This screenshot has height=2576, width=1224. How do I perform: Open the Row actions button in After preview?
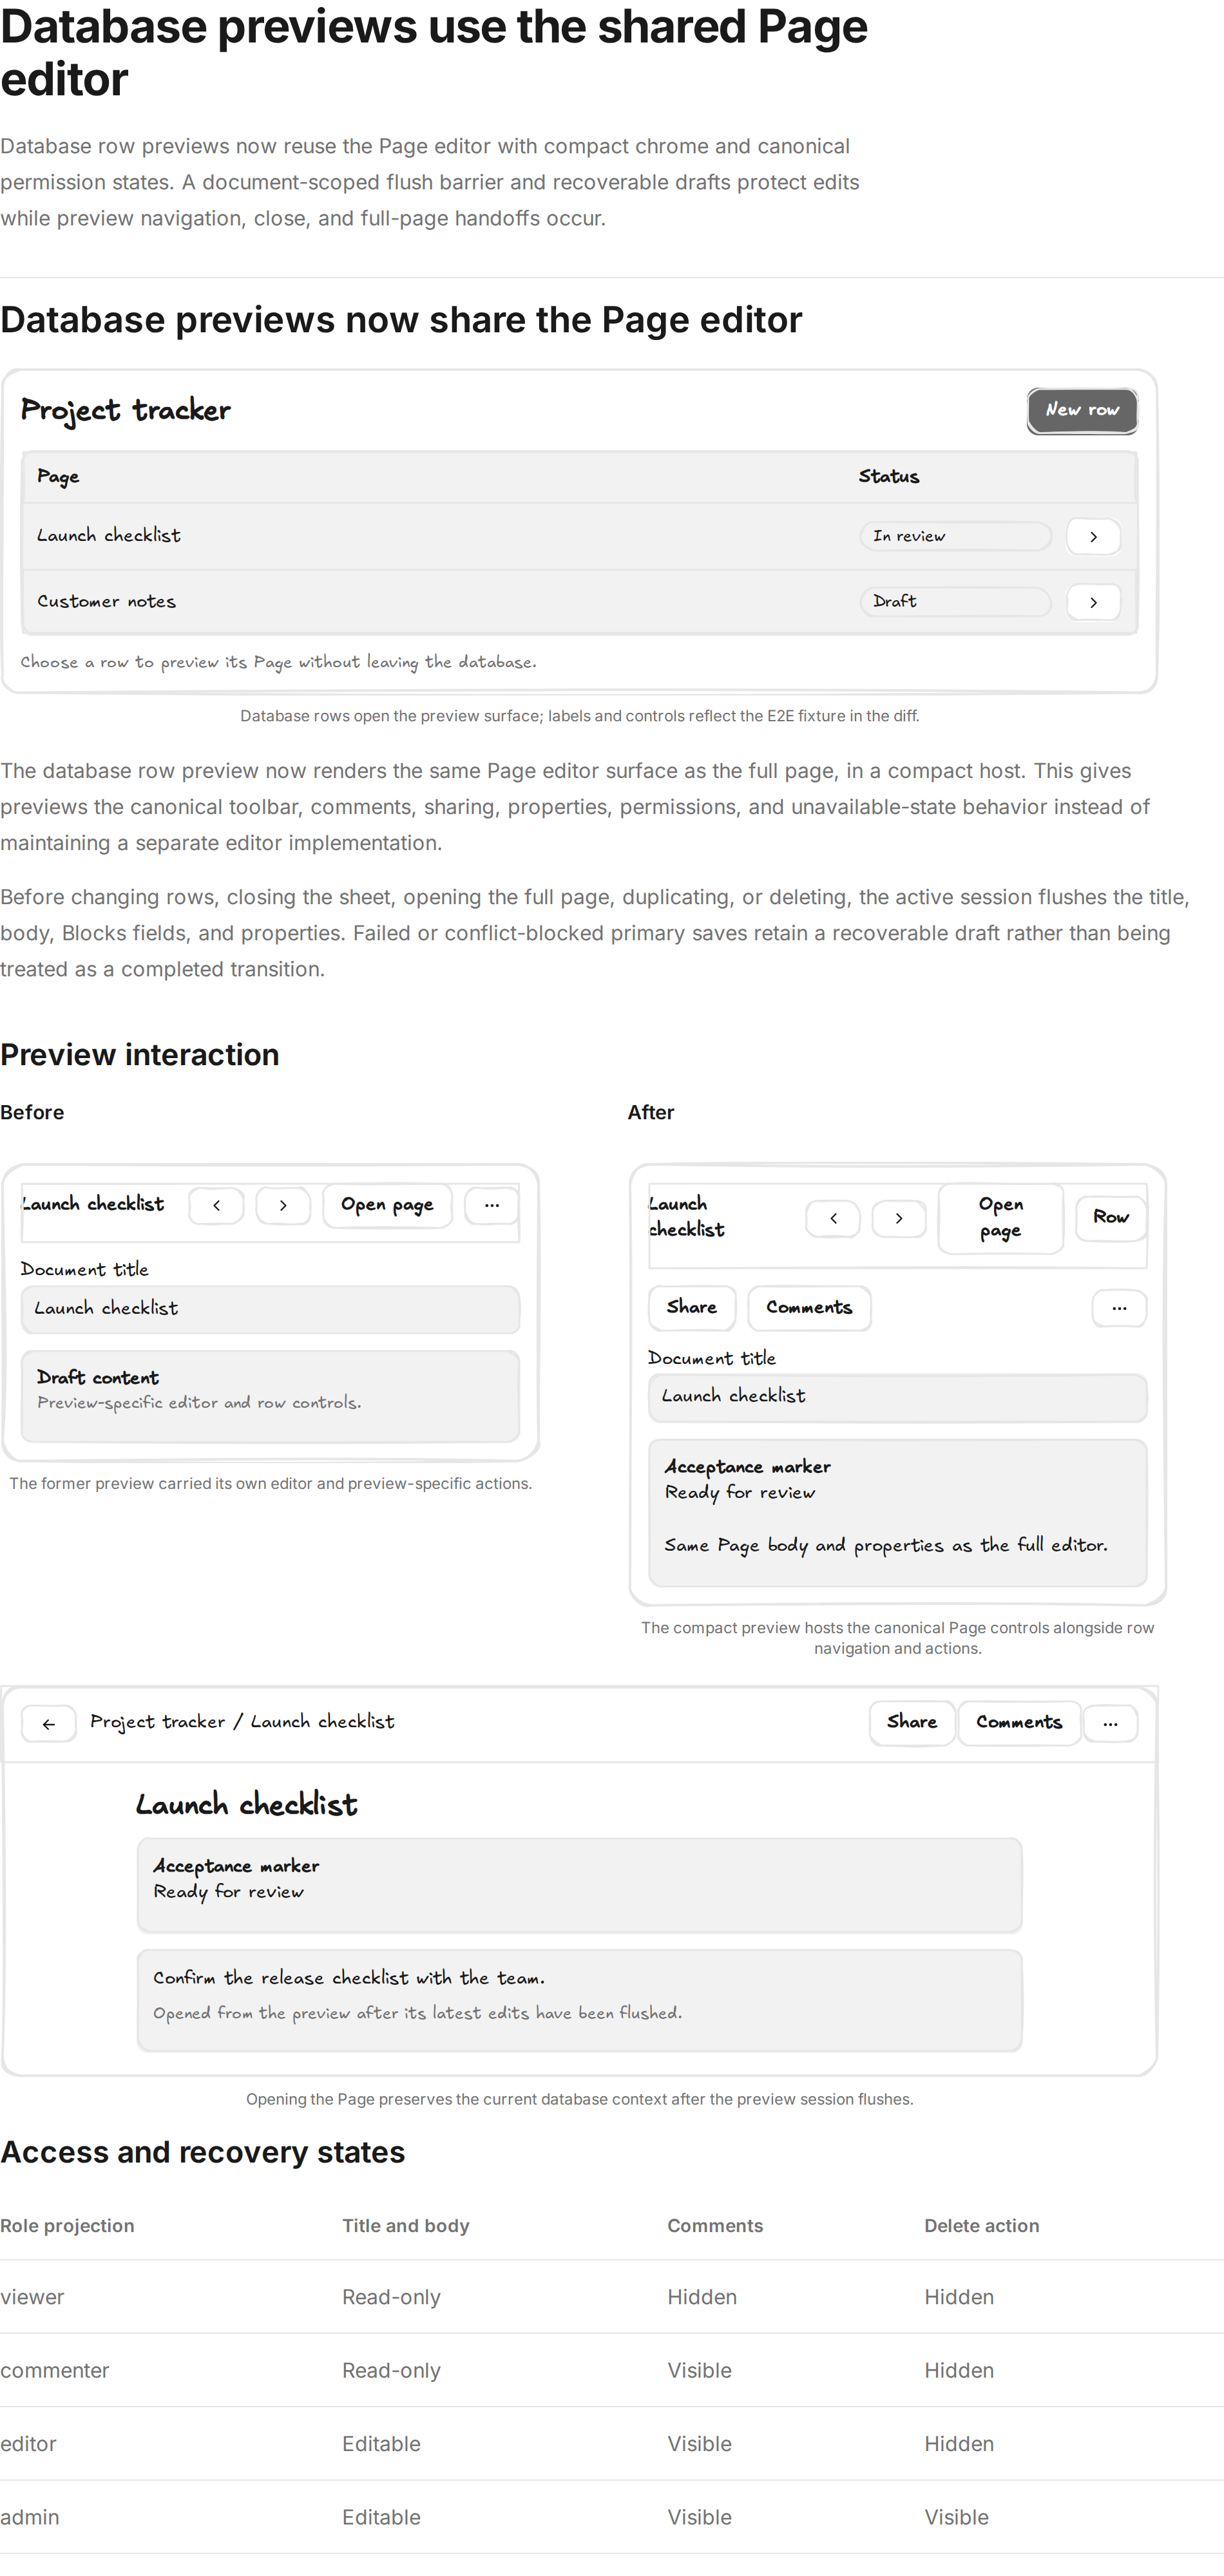1110,1218
